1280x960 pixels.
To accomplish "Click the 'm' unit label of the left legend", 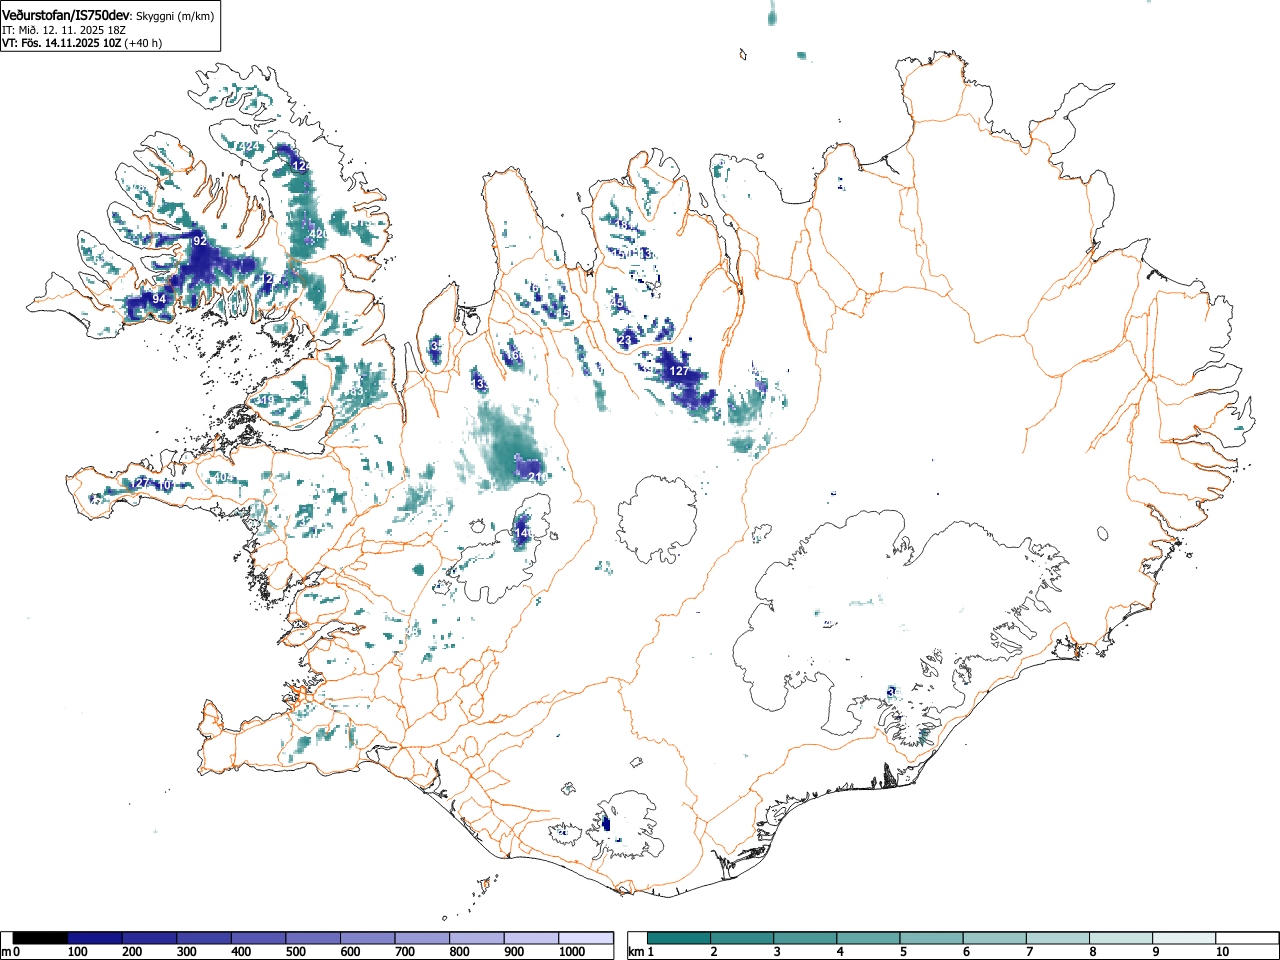I will tap(6, 952).
